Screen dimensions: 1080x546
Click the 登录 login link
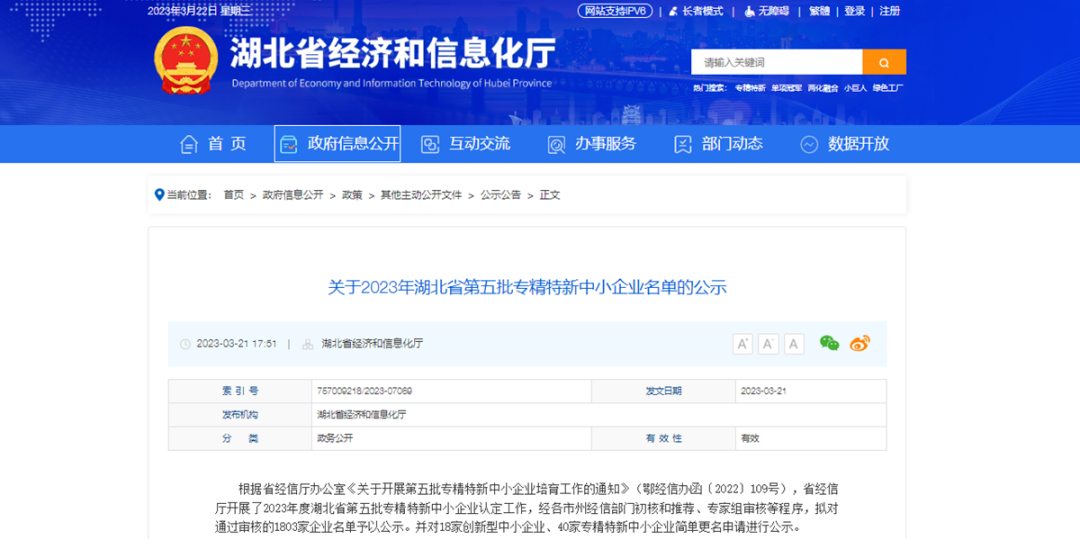click(x=854, y=11)
